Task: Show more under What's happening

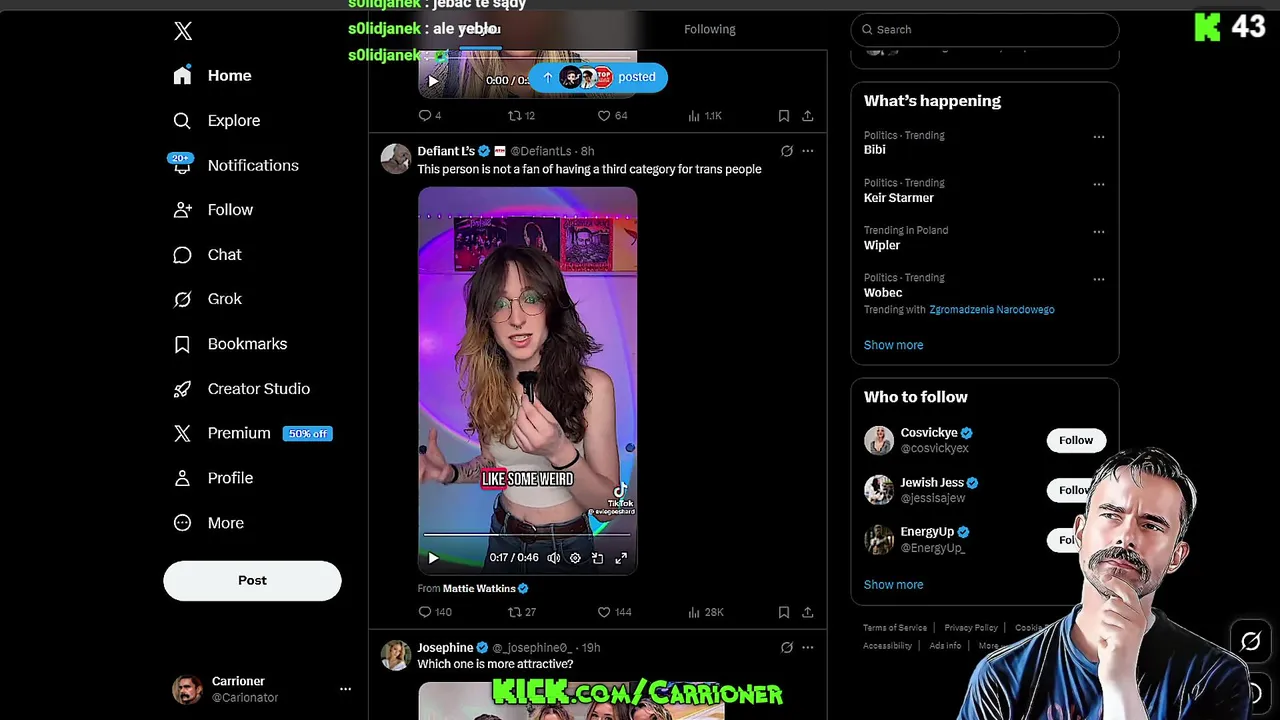Action: (893, 345)
